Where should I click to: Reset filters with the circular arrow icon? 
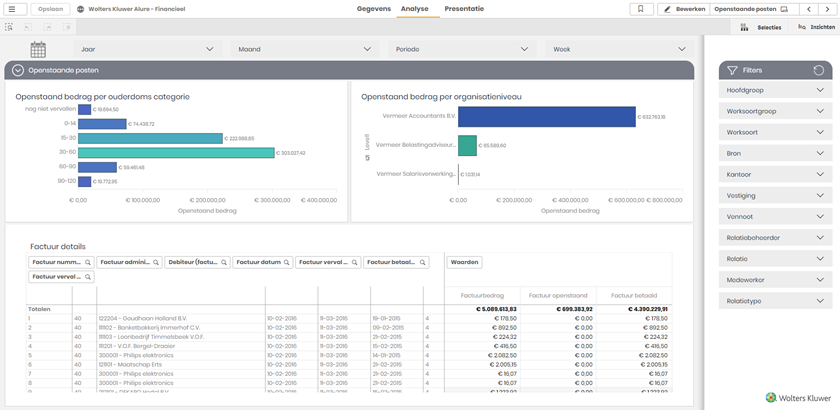[x=818, y=70]
